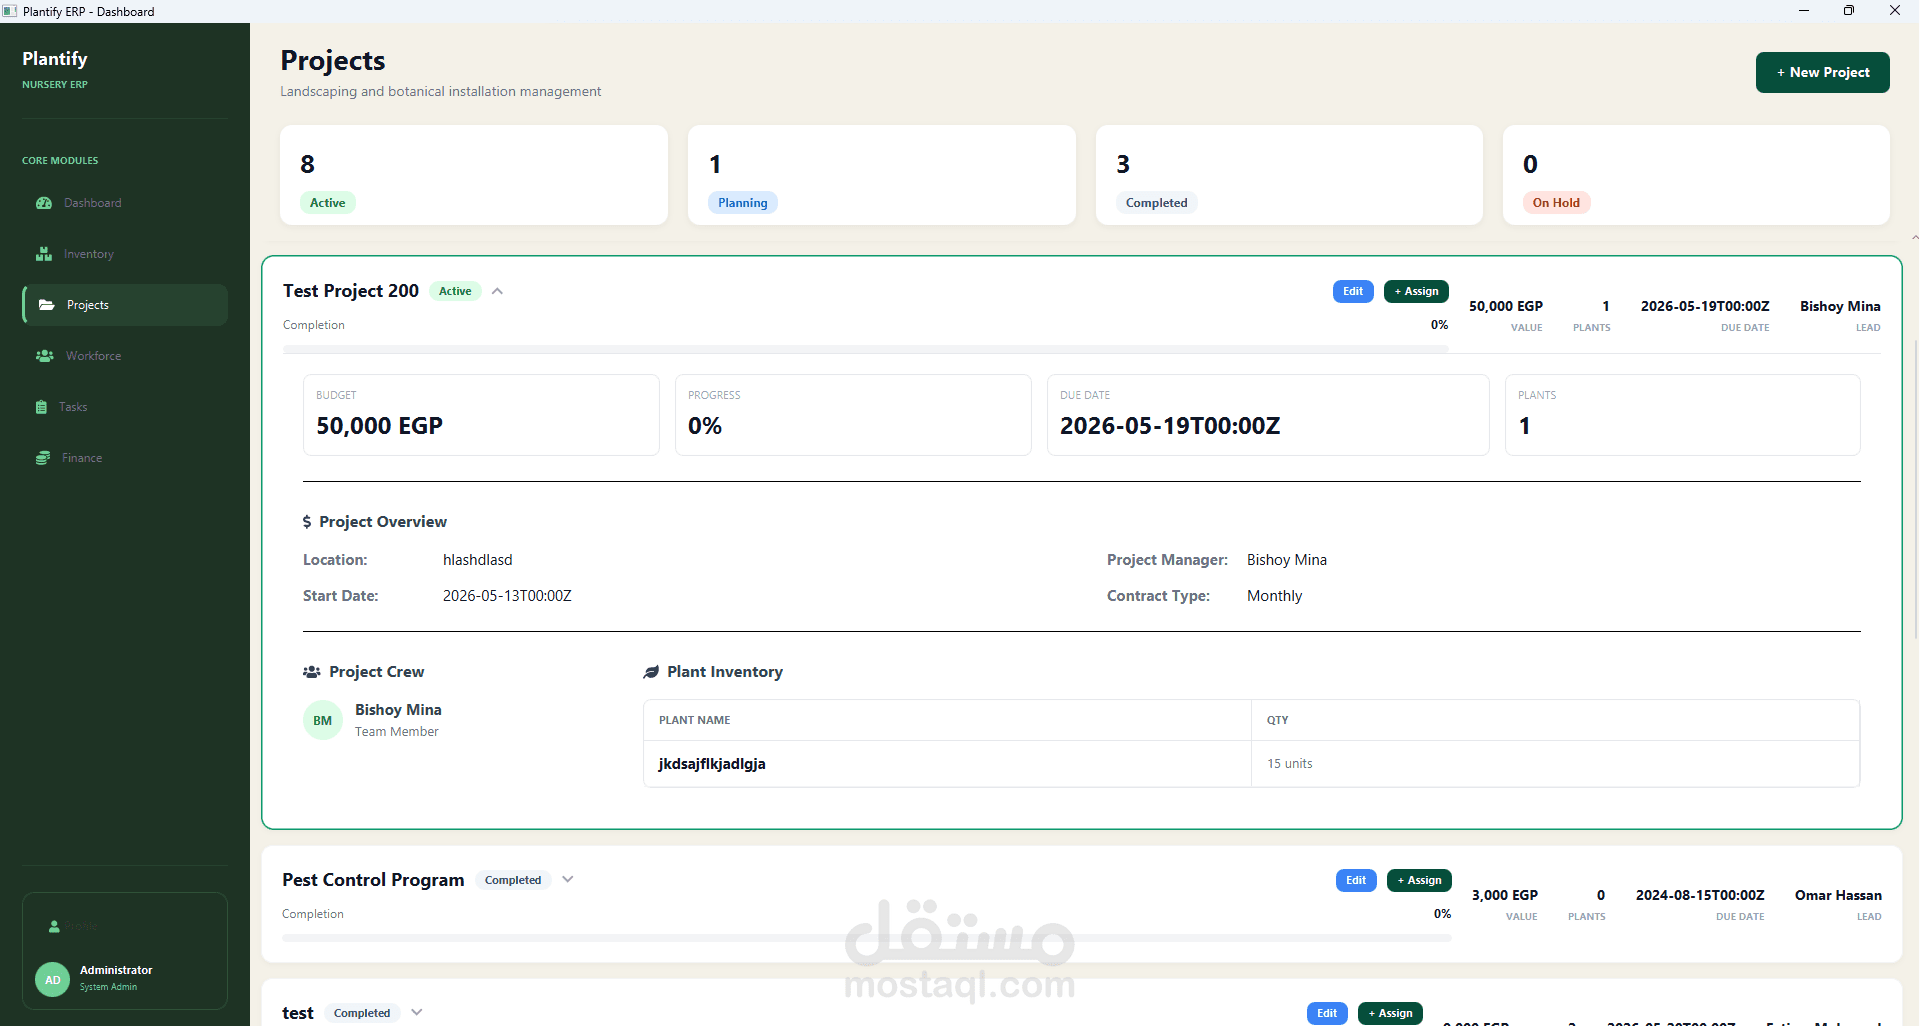
Task: Click the 'Test Project 200' title
Action: pyautogui.click(x=351, y=291)
